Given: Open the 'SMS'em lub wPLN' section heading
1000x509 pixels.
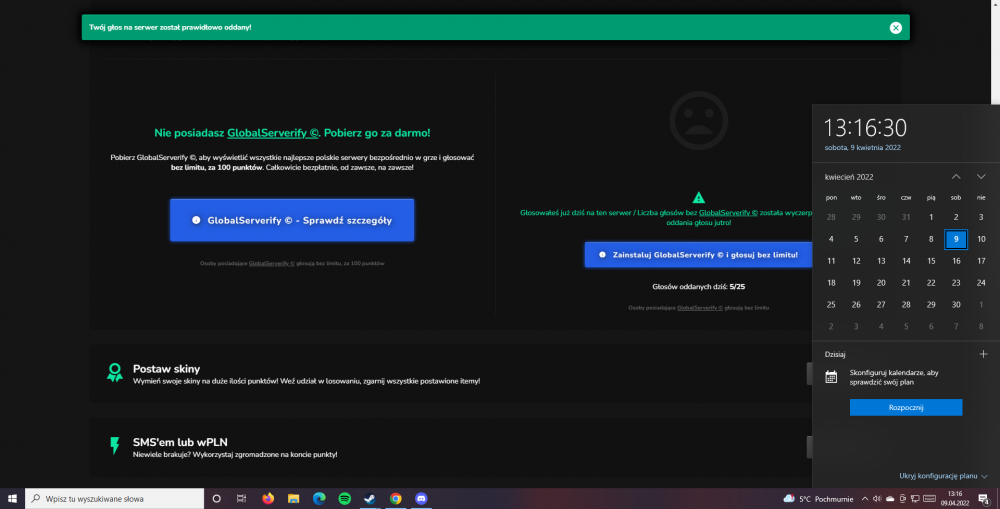Looking at the screenshot, I should tap(180, 442).
